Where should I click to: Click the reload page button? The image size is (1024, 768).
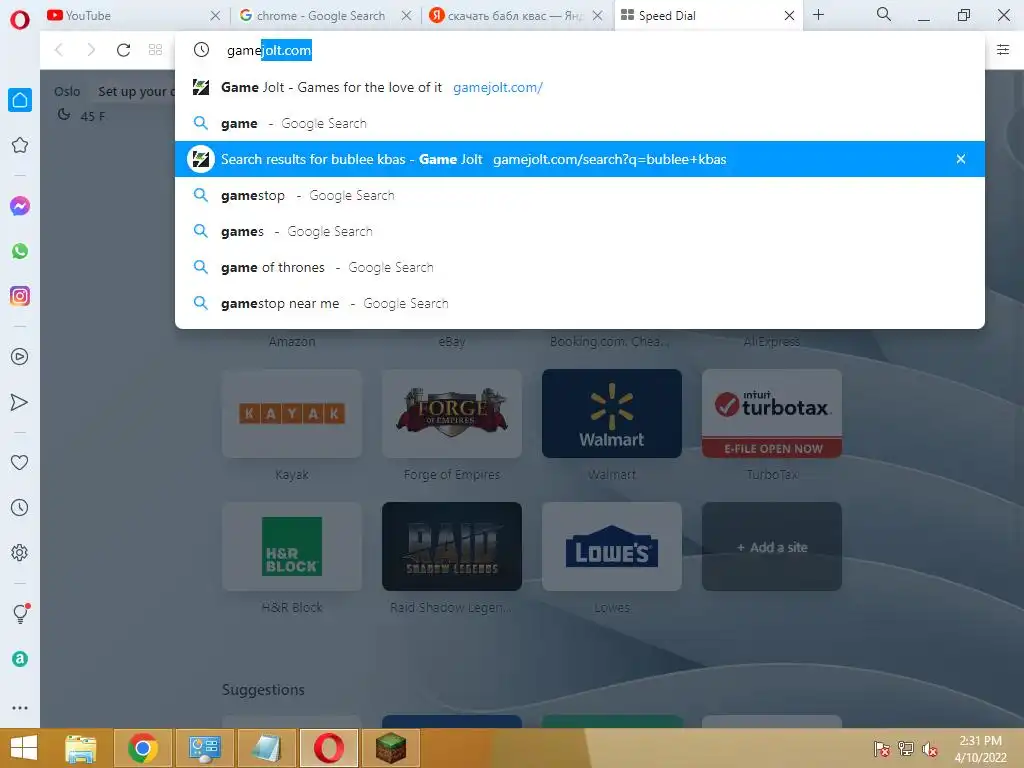point(123,50)
